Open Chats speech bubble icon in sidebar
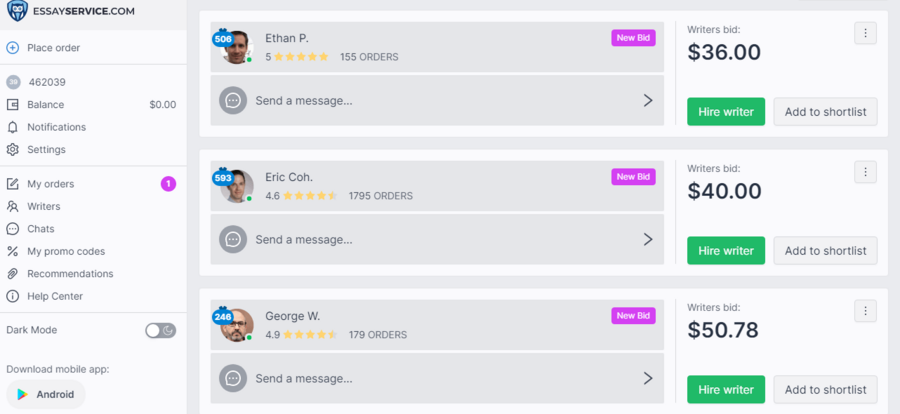900x414 pixels. (x=13, y=229)
